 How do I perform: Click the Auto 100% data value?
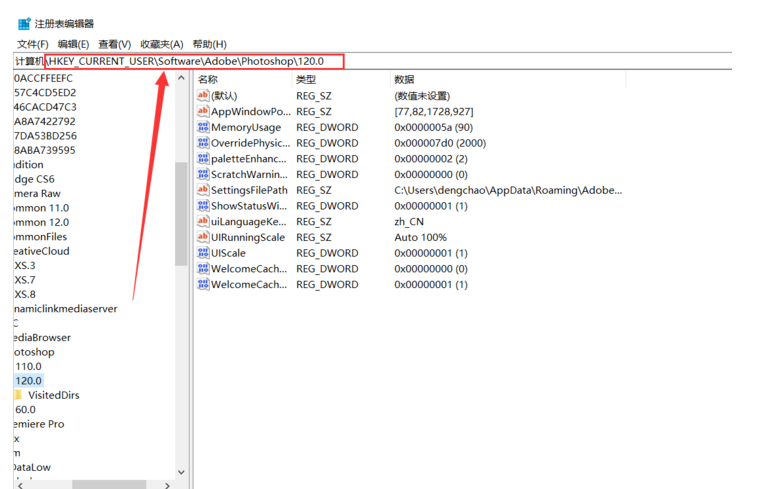421,237
